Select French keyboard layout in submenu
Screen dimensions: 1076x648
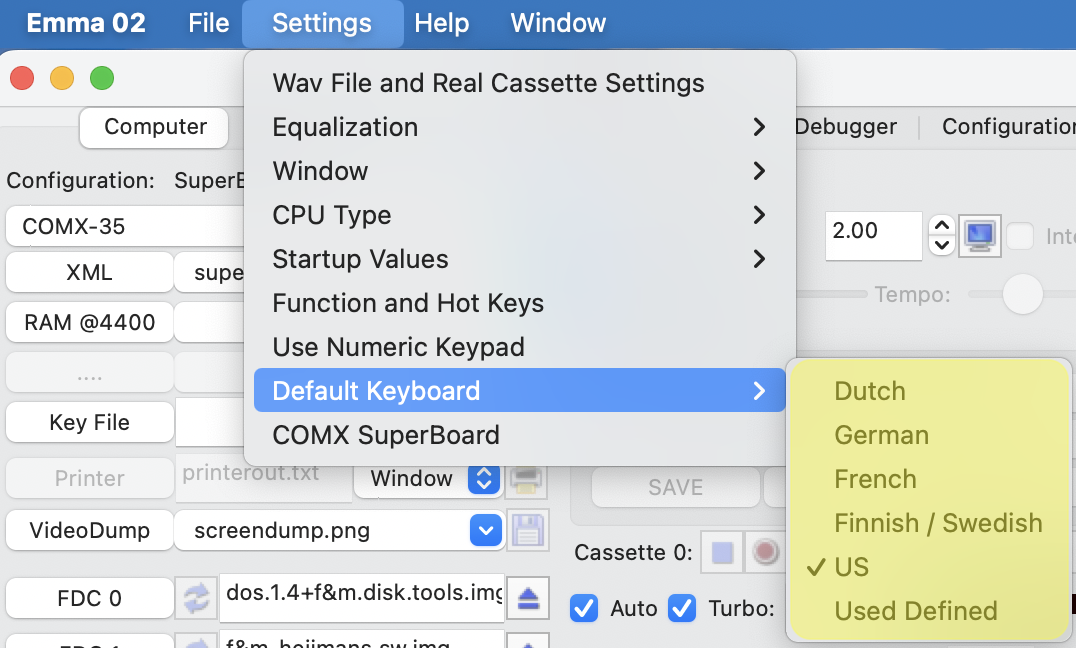pyautogui.click(x=875, y=479)
